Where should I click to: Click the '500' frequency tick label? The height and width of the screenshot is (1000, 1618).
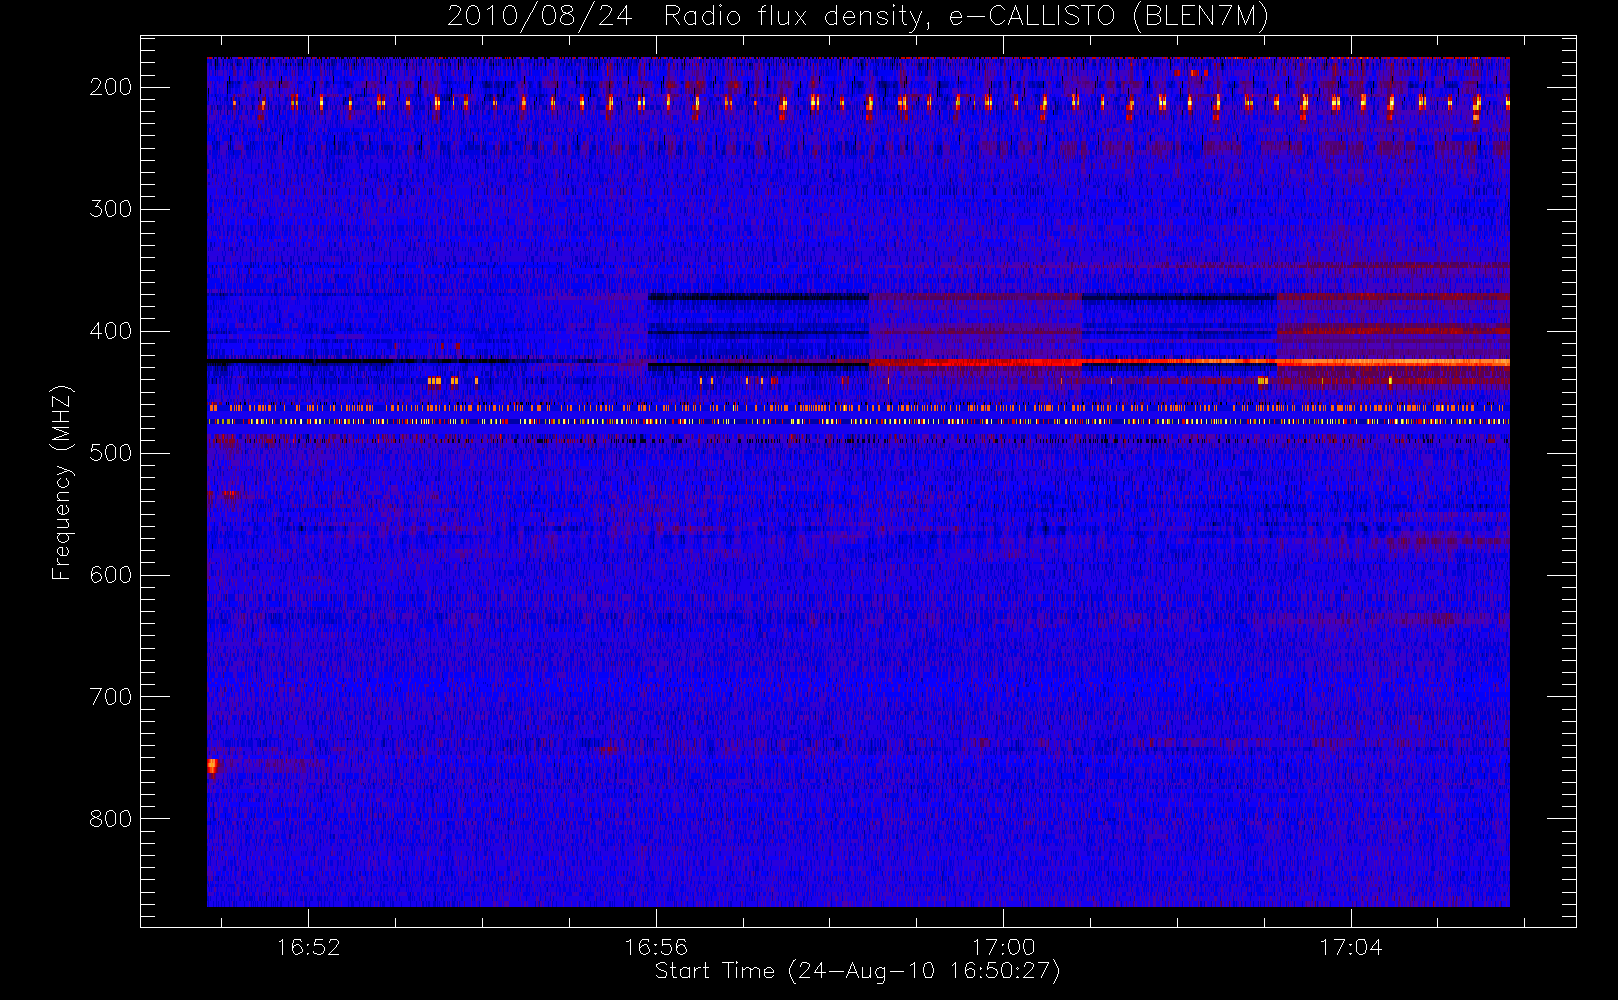(110, 453)
